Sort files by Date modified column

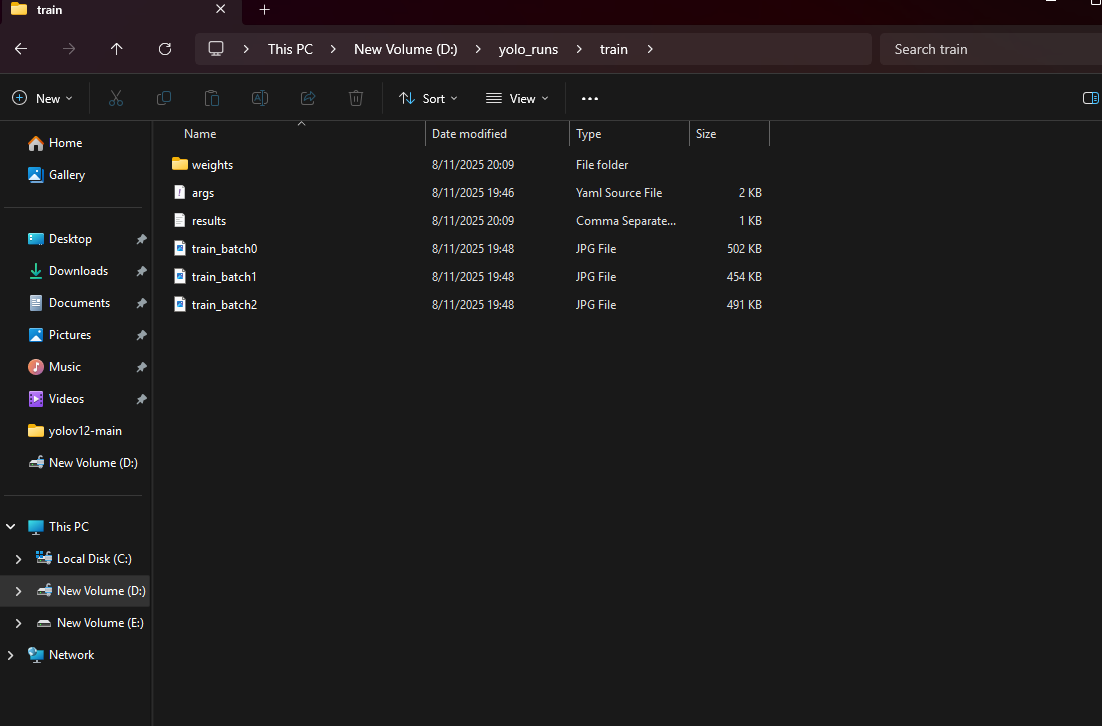pos(469,134)
